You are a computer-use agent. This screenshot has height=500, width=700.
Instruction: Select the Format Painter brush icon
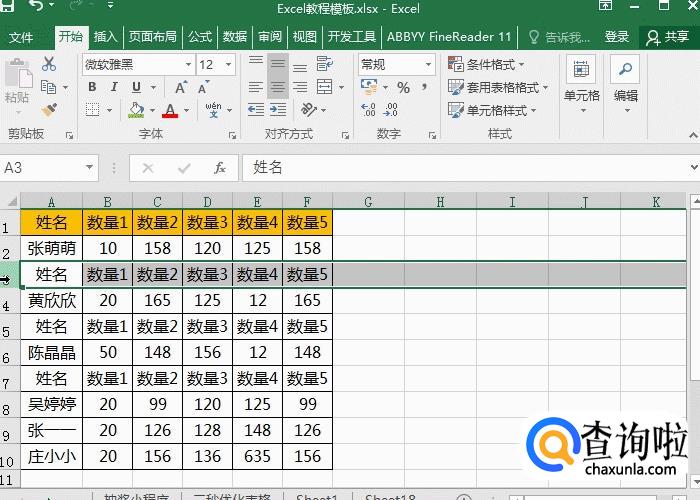coord(49,110)
